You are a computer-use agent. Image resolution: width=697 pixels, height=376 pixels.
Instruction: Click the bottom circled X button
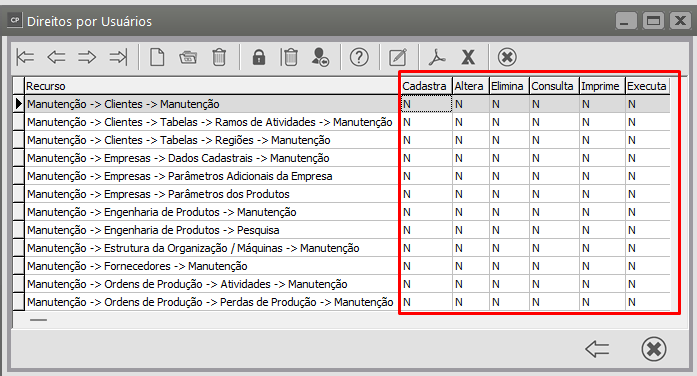pos(654,349)
